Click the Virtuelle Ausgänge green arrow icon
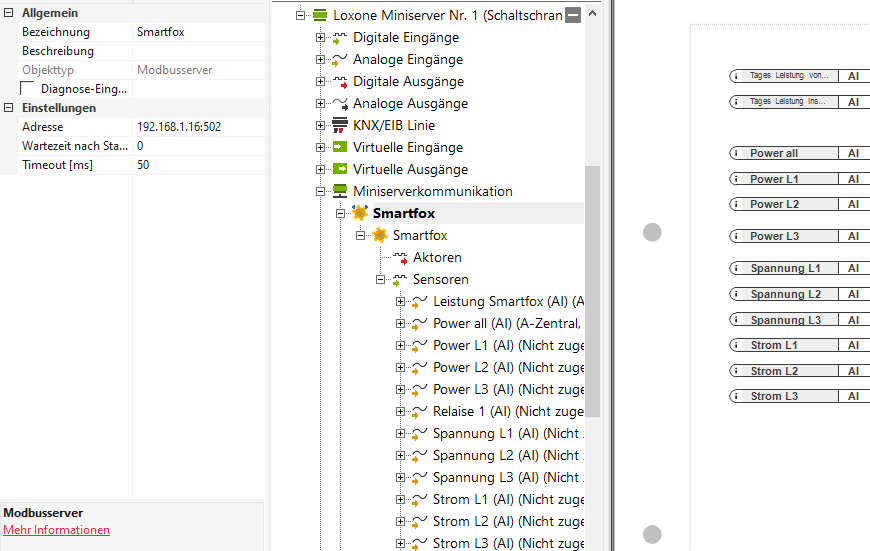 pos(340,169)
